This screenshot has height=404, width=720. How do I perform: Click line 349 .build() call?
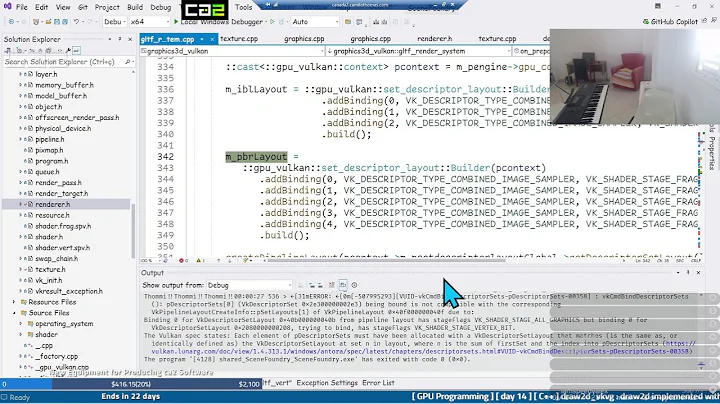287,235
